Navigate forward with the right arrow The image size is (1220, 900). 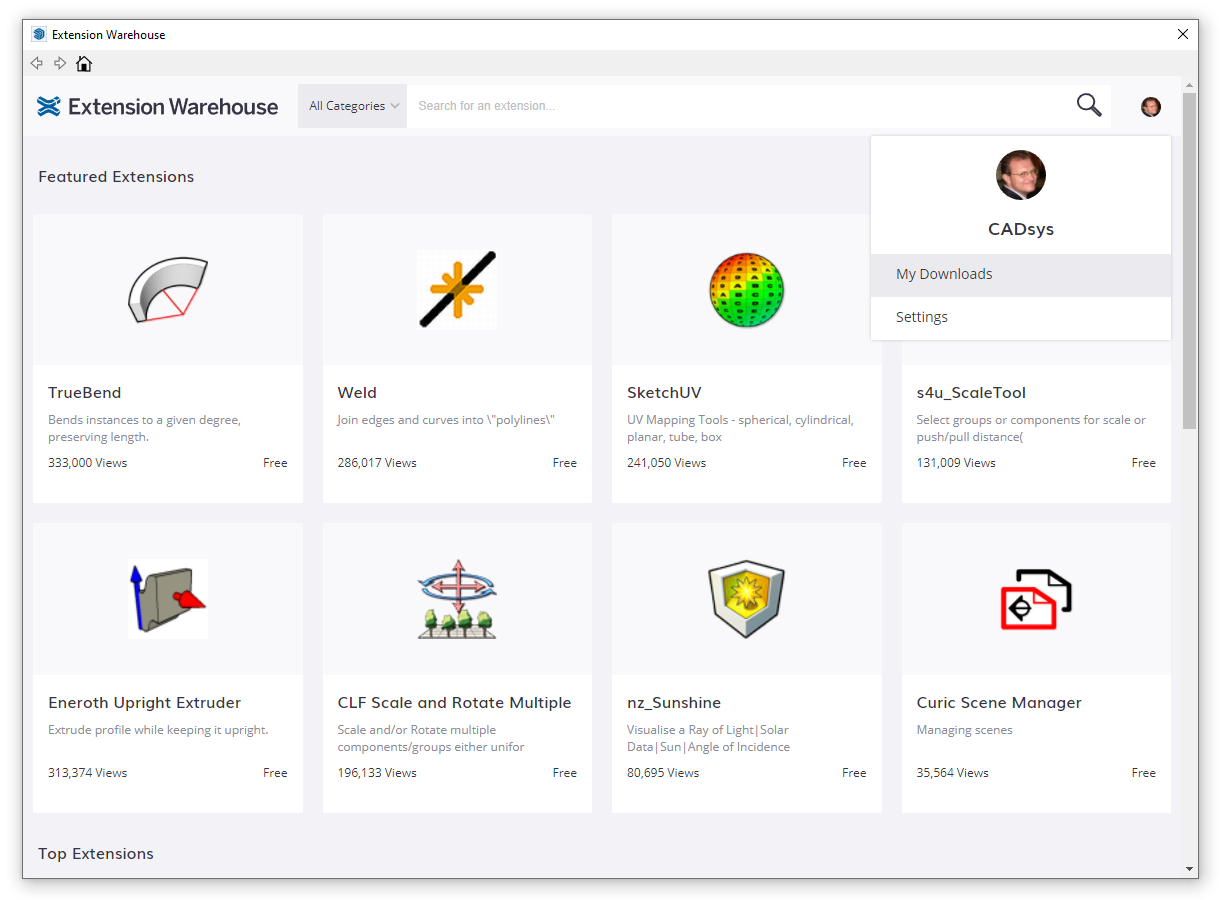click(60, 64)
